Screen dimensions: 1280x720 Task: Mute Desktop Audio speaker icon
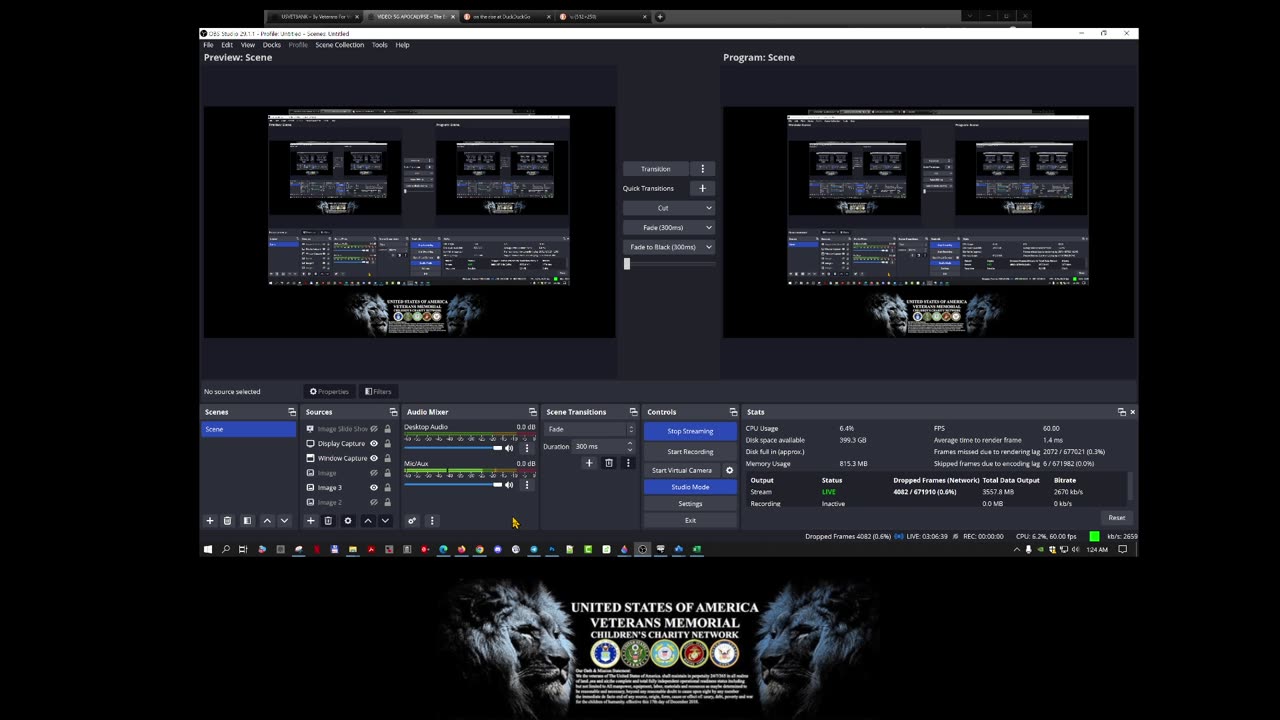[509, 448]
